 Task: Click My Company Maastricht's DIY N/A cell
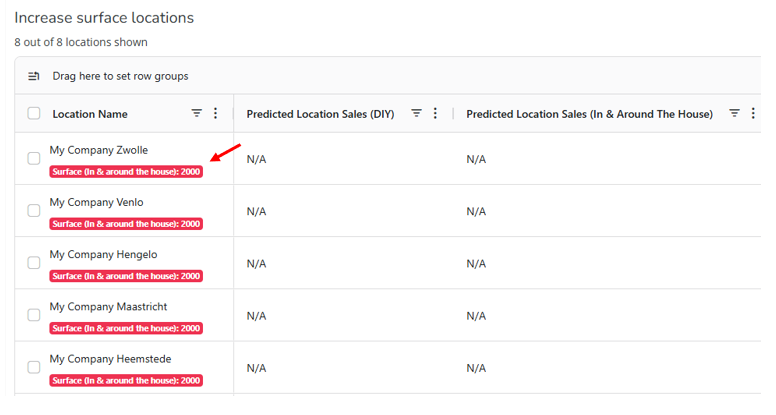pos(256,316)
